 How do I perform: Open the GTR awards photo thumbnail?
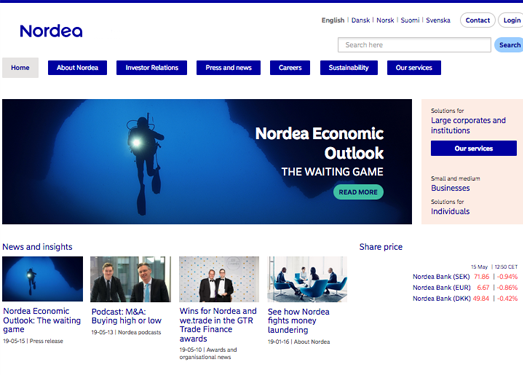tap(219, 279)
